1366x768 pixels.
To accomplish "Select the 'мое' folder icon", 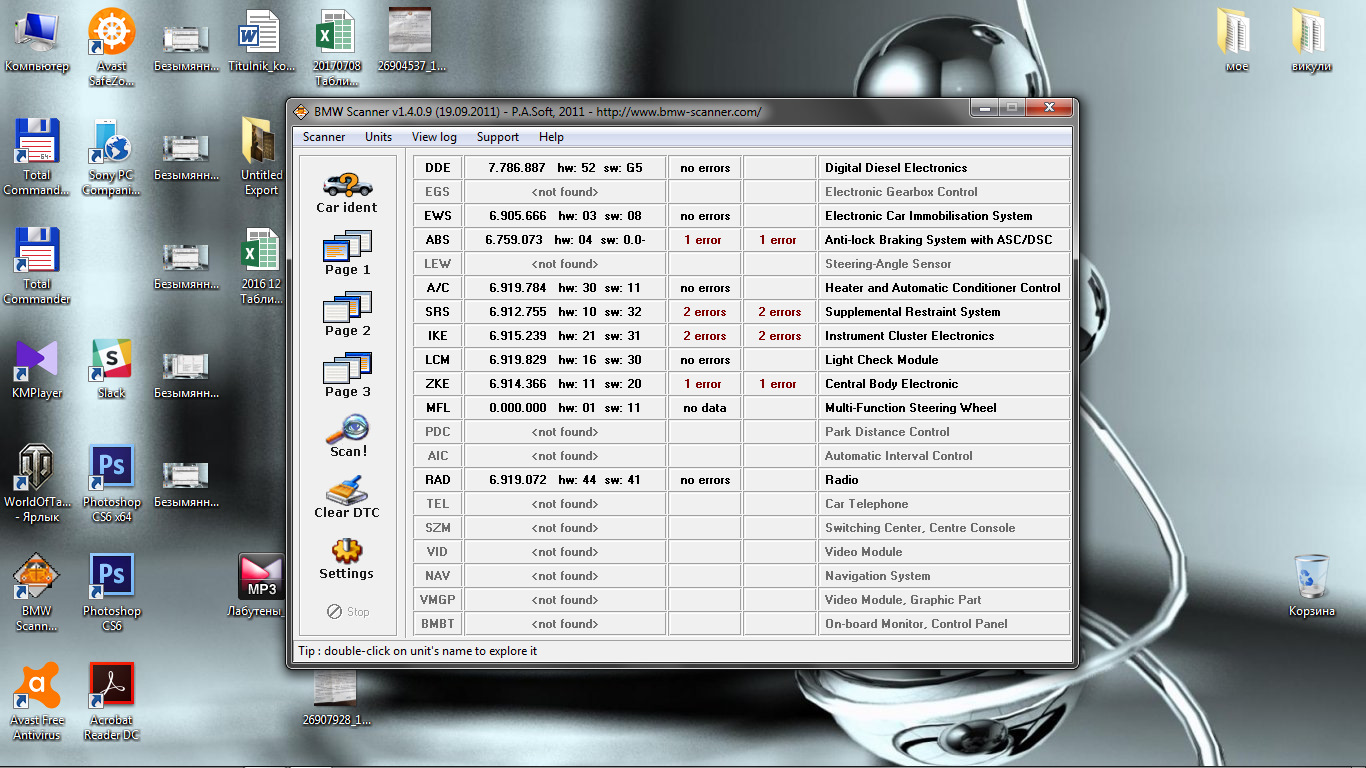I will click(1237, 42).
